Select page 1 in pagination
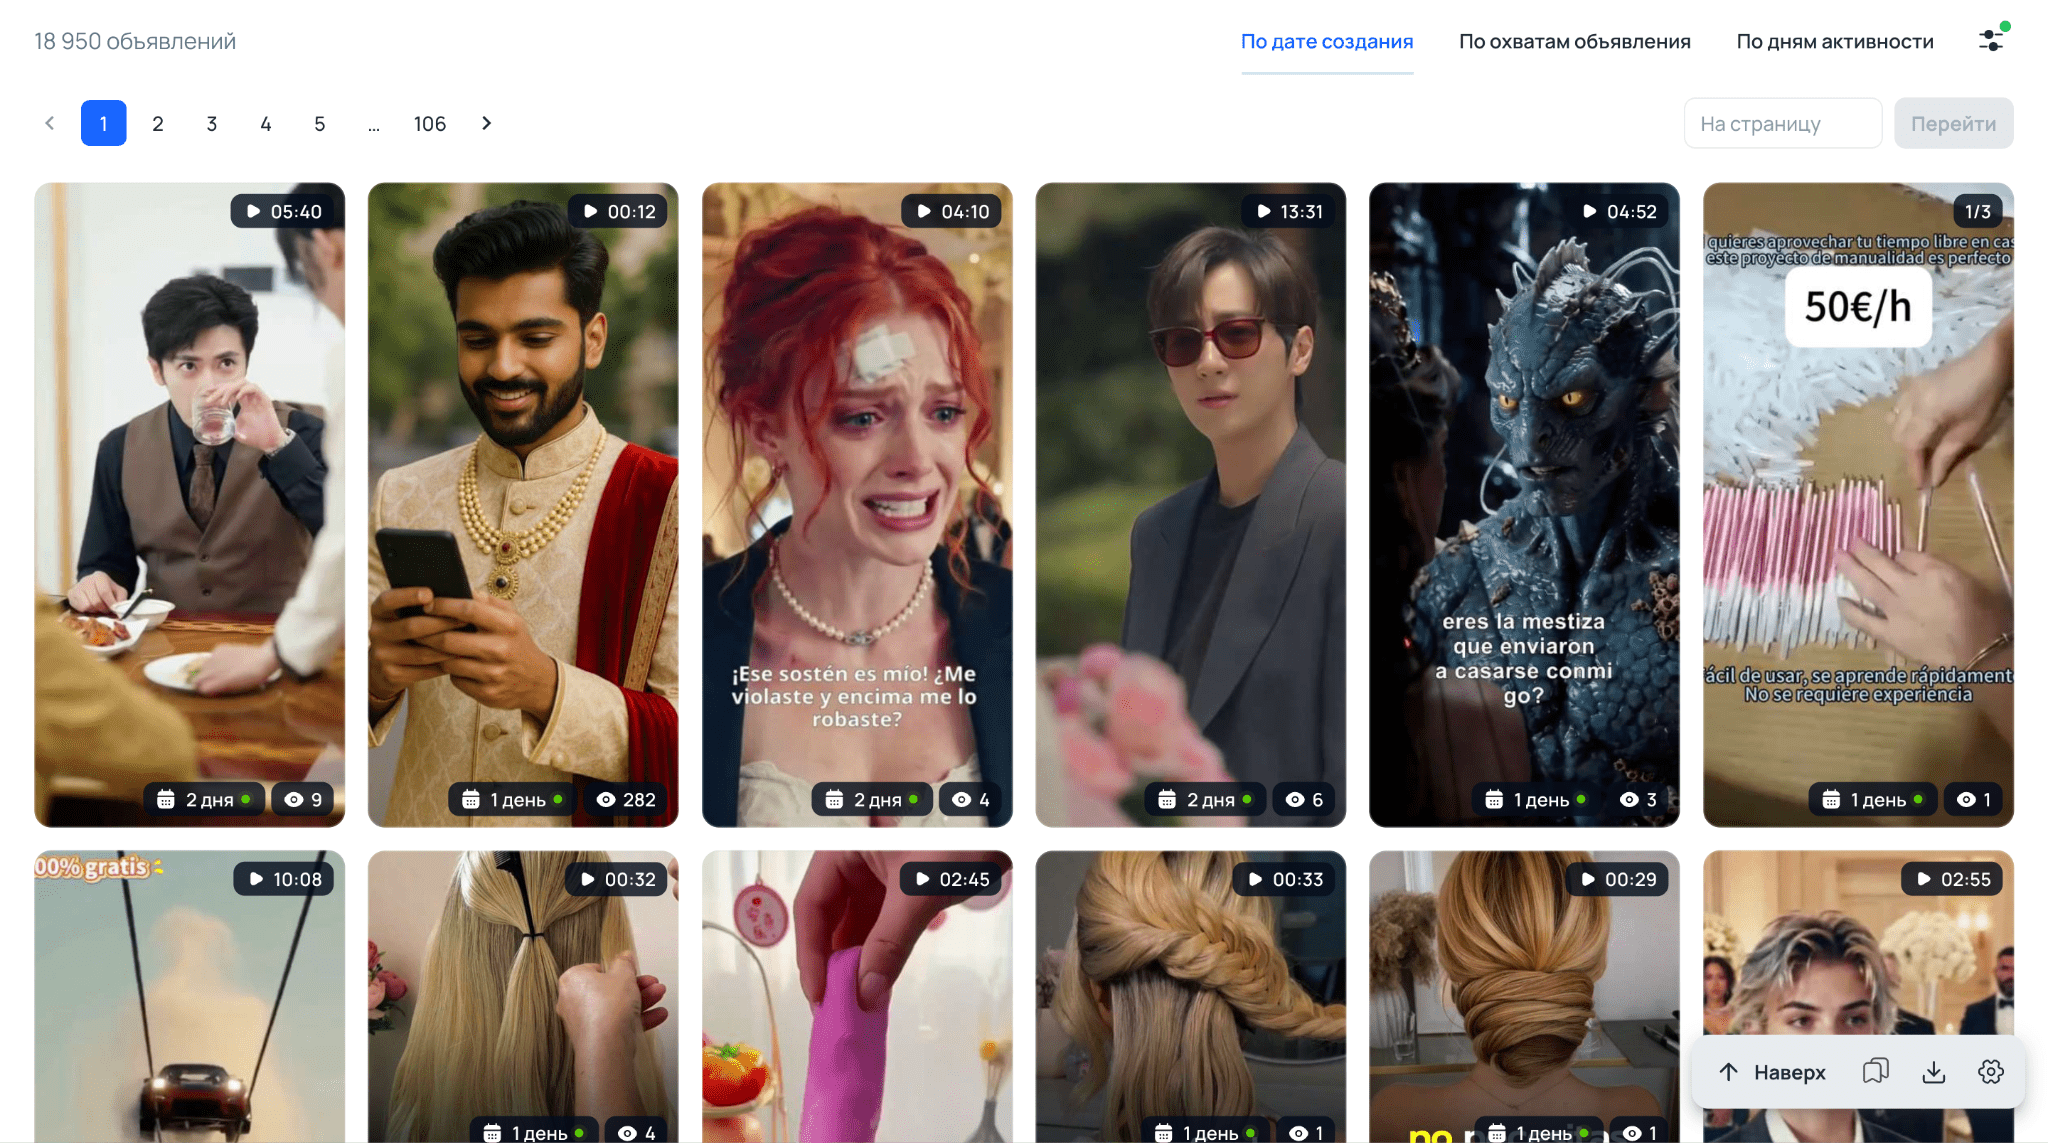The image size is (2048, 1143). pos(104,123)
